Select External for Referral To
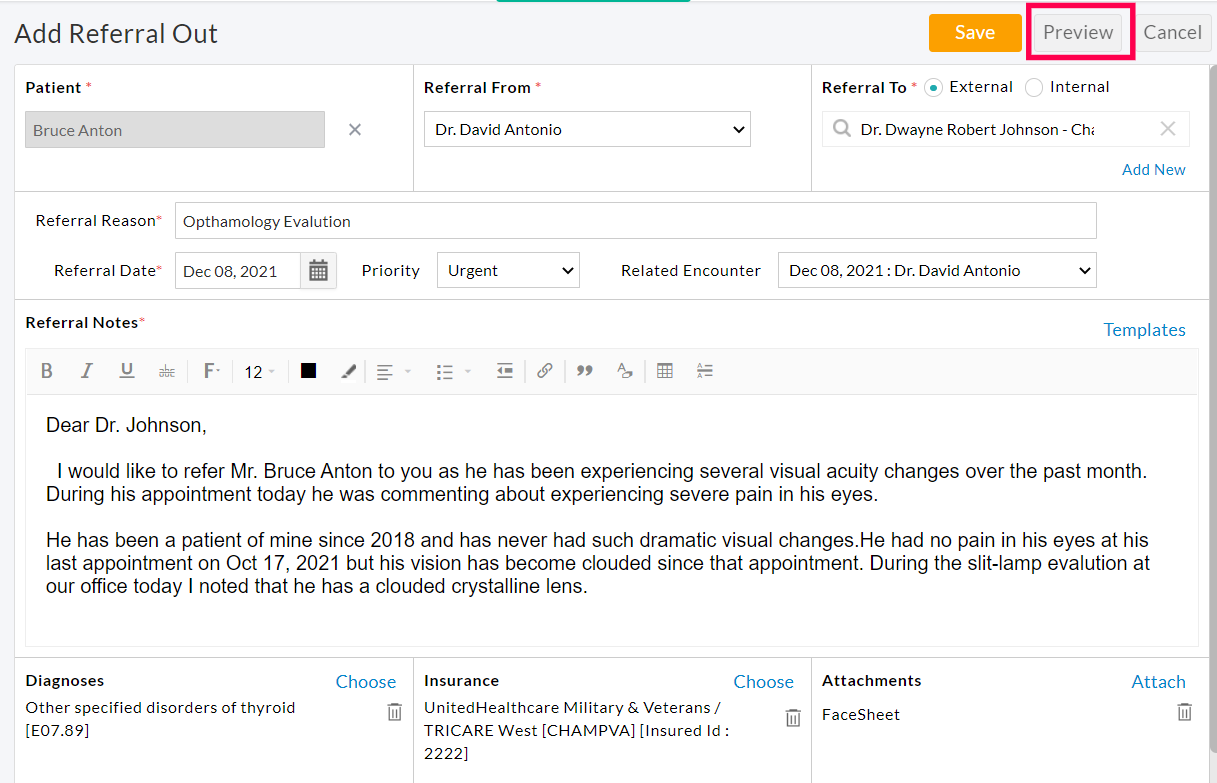This screenshot has height=783, width=1217. coord(932,87)
